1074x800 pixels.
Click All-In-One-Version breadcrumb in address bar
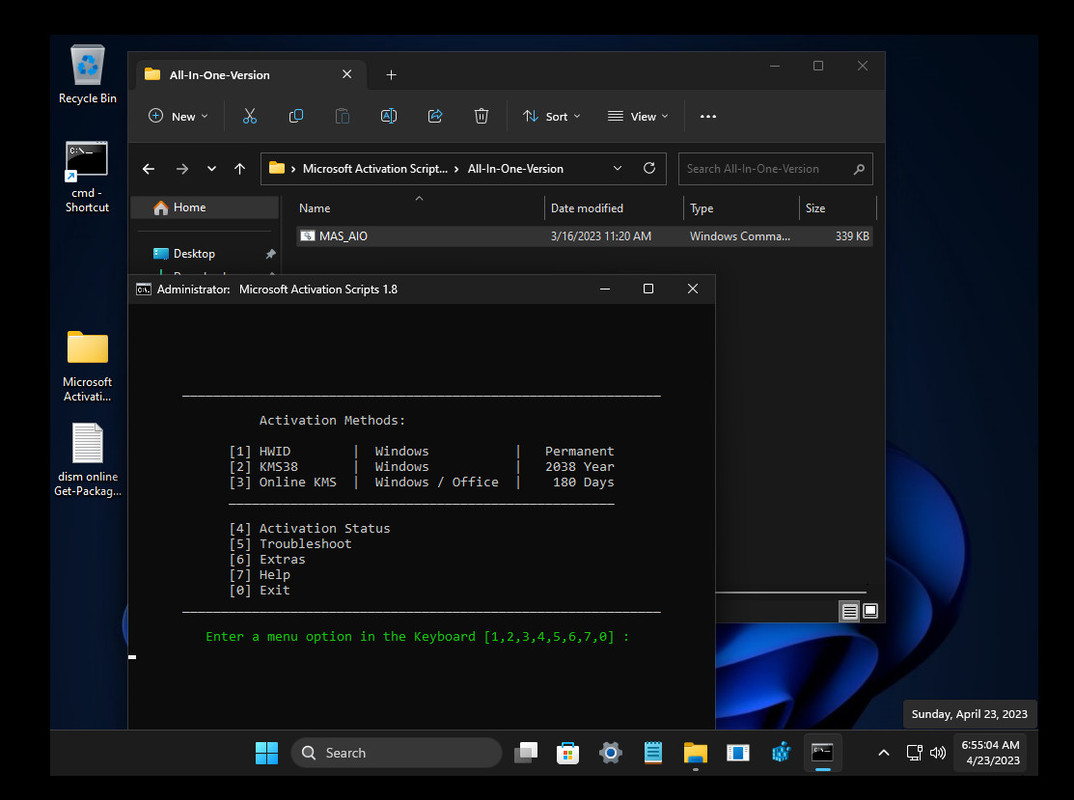point(516,168)
